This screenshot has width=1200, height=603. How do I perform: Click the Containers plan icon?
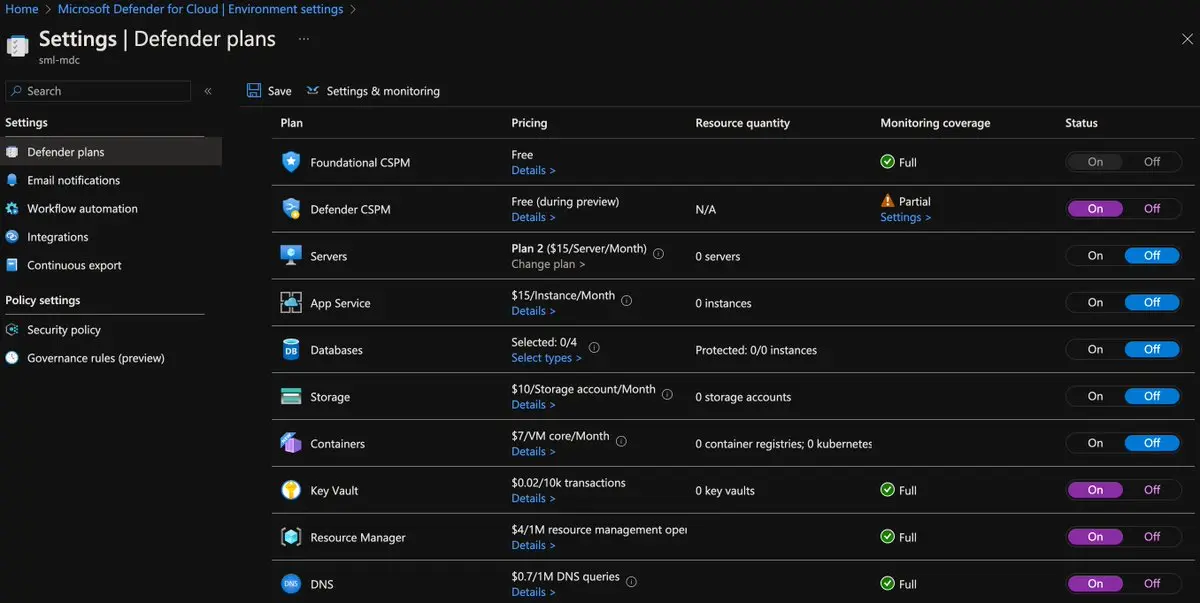coord(291,443)
